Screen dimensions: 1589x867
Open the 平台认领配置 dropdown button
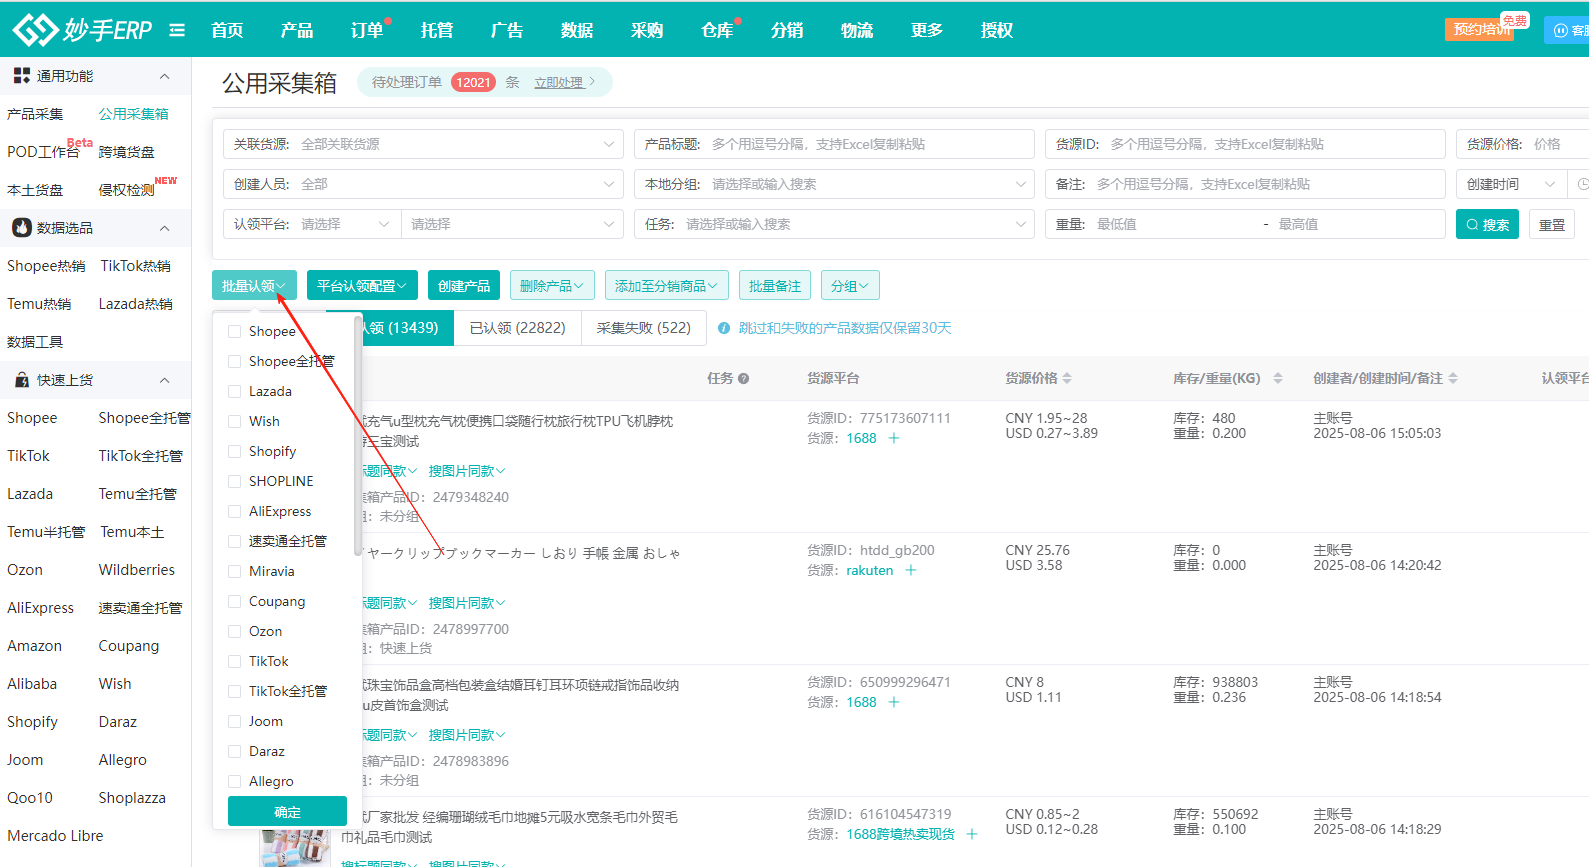[x=362, y=286]
